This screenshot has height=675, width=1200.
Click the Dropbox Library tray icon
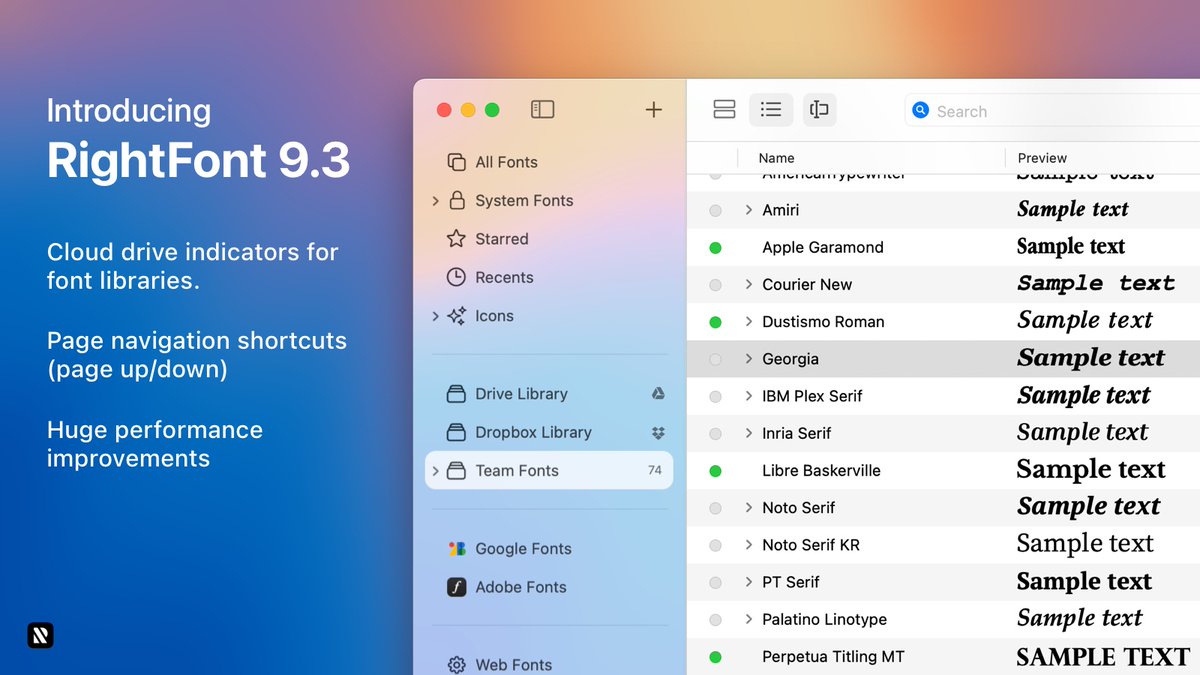pos(456,432)
